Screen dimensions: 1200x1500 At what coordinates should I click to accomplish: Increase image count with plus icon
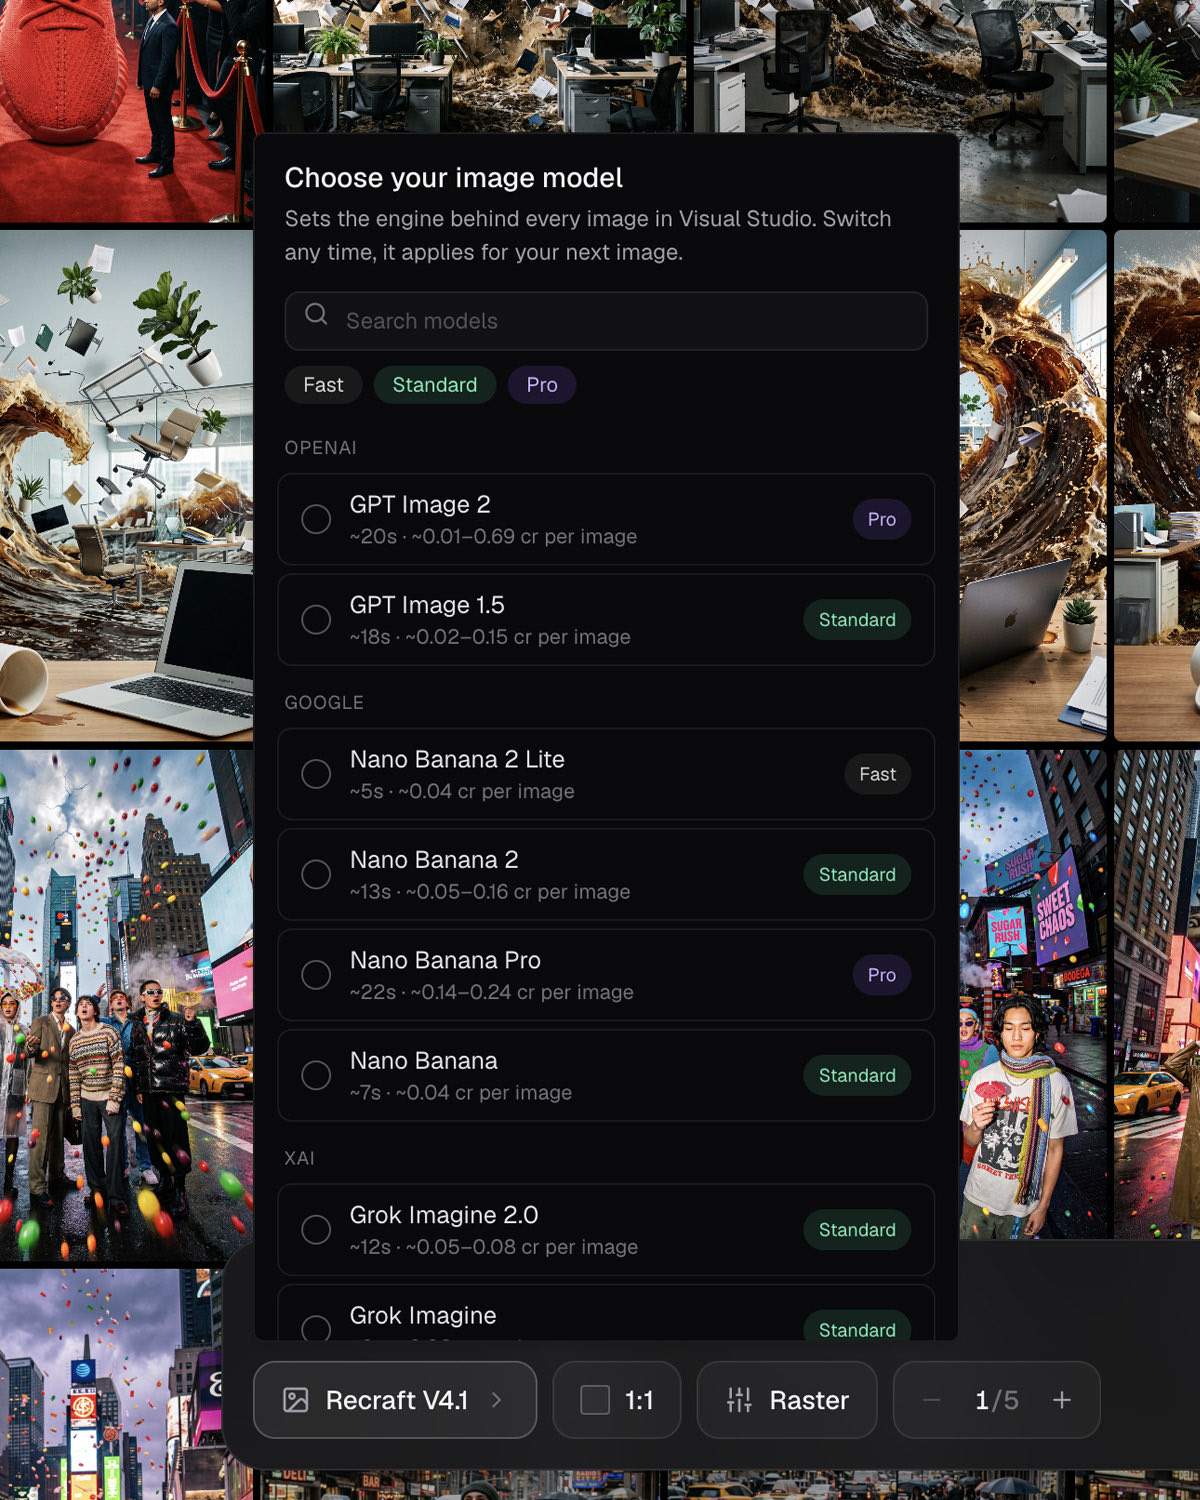[x=1062, y=1400]
